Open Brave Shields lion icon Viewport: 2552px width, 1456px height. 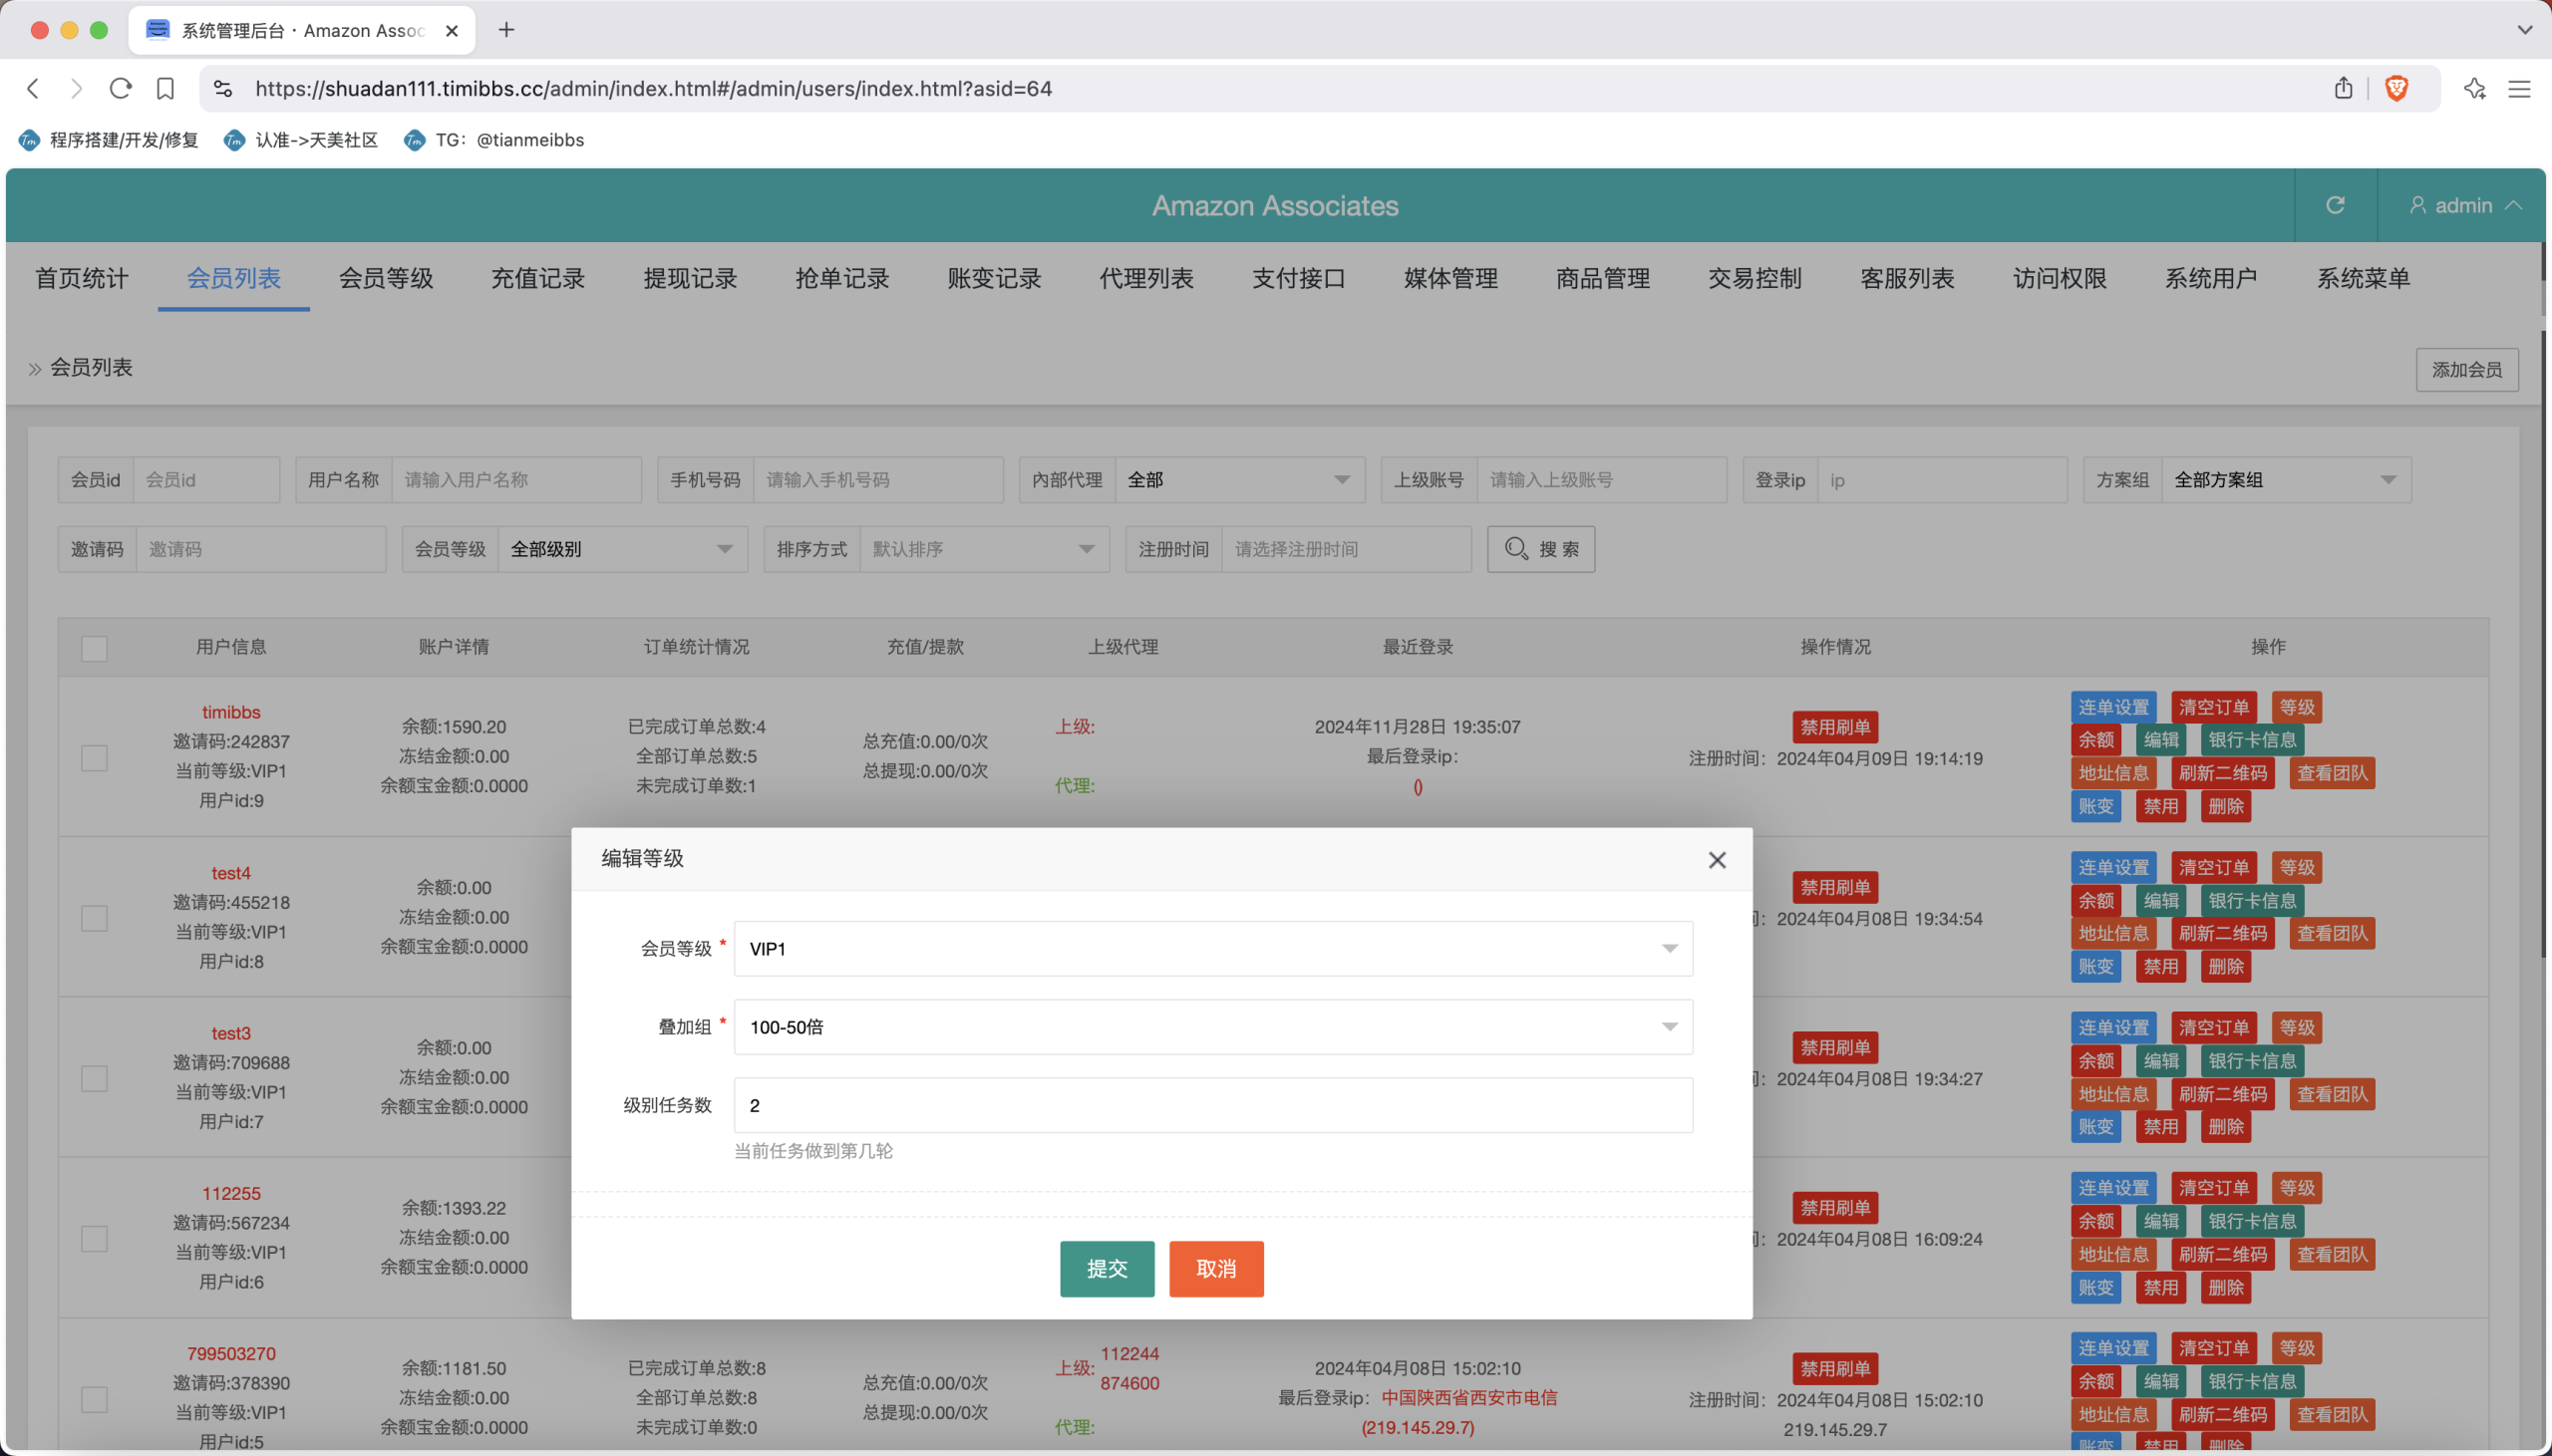[2396, 89]
